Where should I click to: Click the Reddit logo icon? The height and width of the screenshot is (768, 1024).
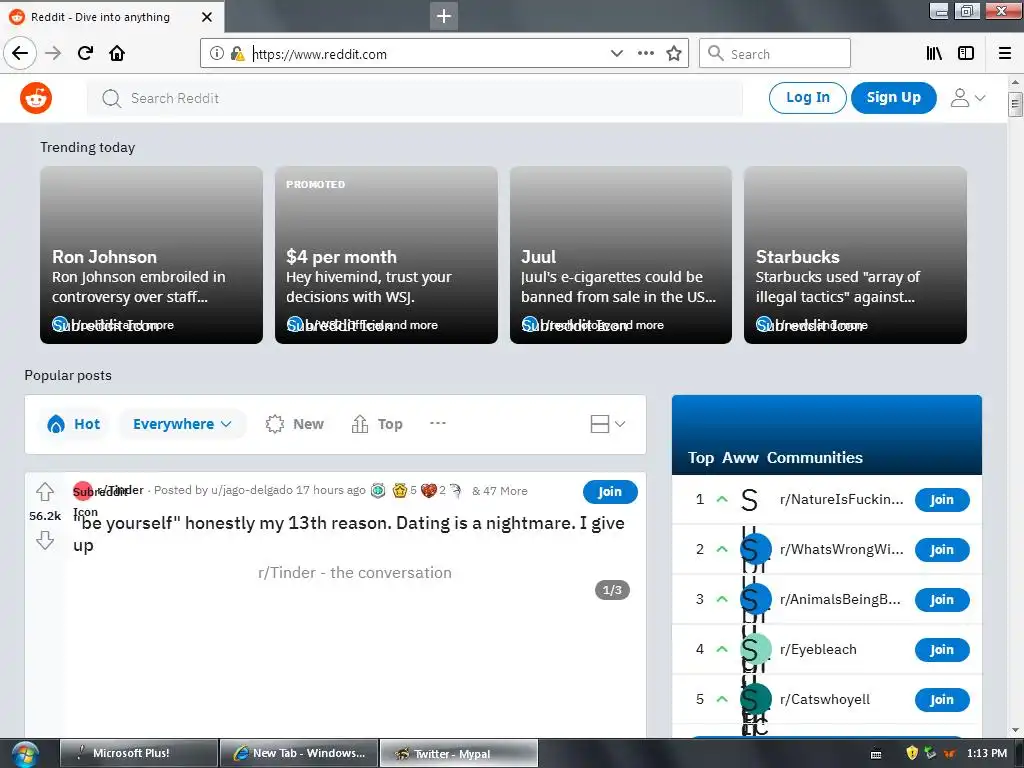point(36,98)
